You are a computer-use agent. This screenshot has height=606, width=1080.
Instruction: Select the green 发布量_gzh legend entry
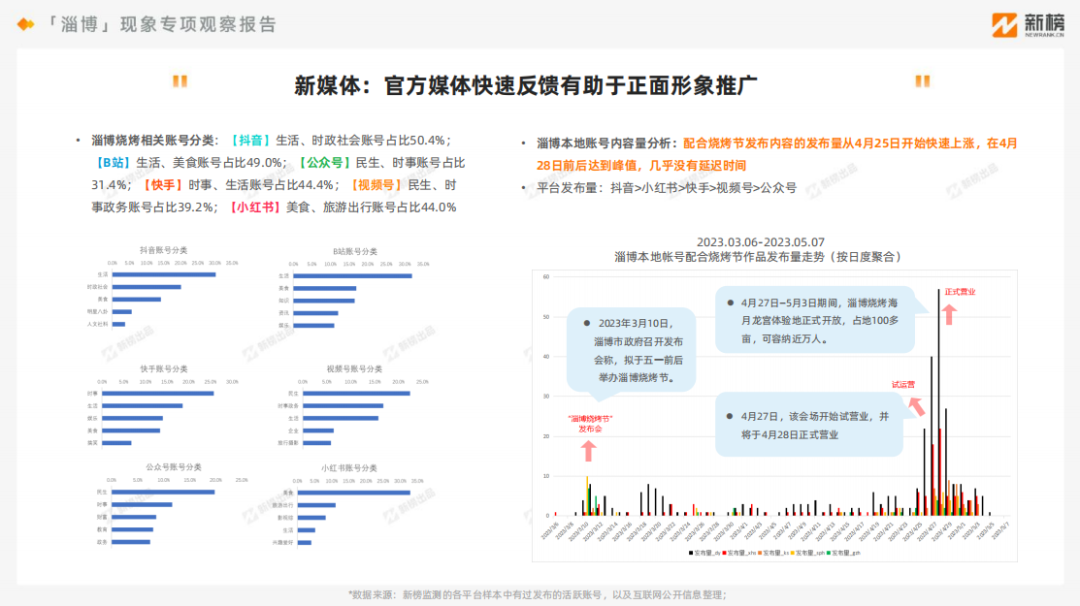pos(844,553)
